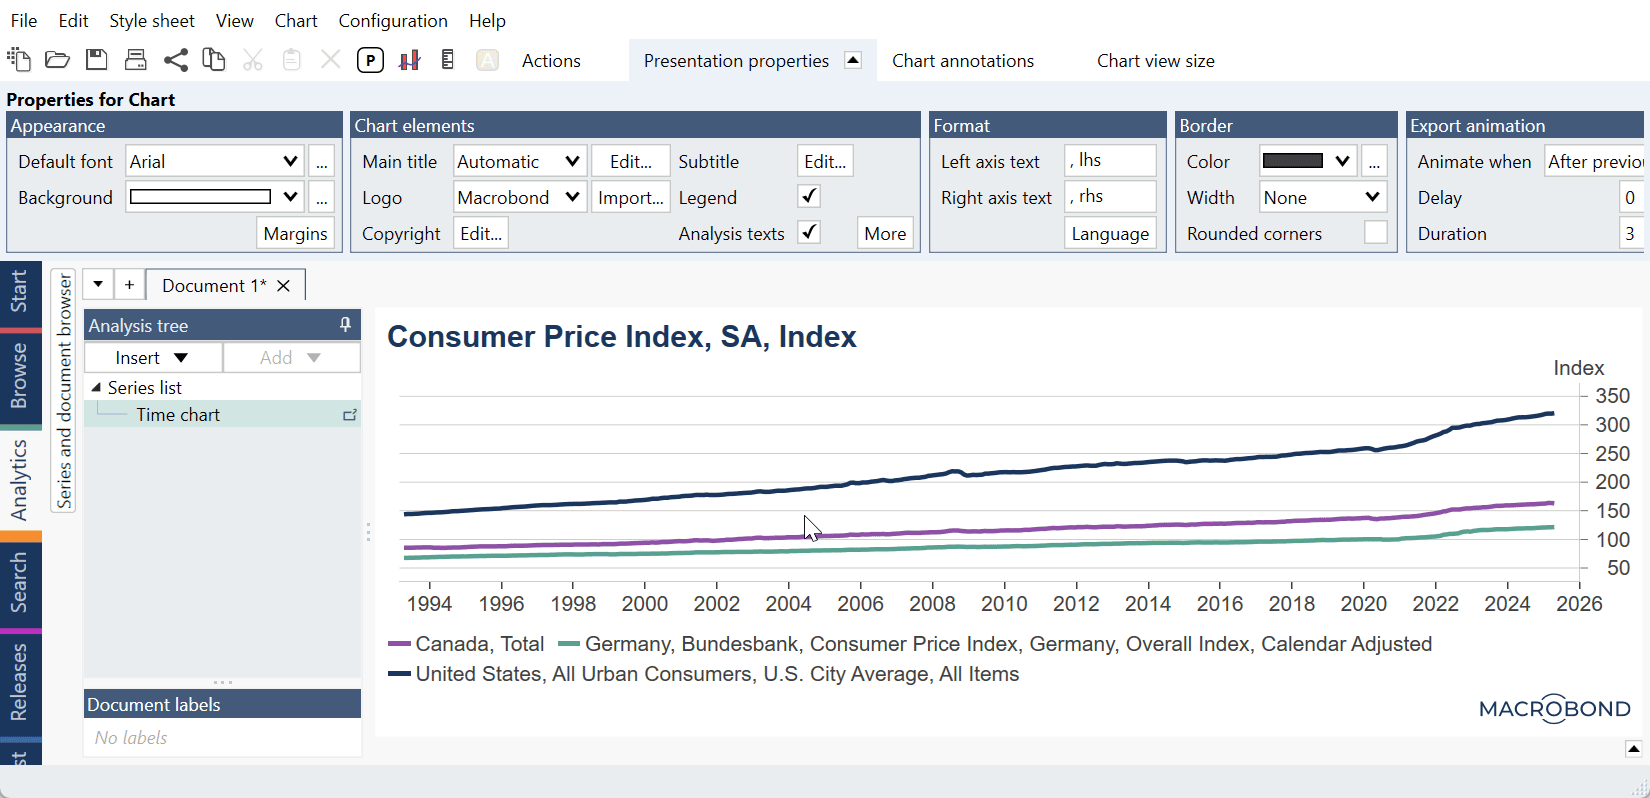Click the Left axis text input field

pos(1110,161)
